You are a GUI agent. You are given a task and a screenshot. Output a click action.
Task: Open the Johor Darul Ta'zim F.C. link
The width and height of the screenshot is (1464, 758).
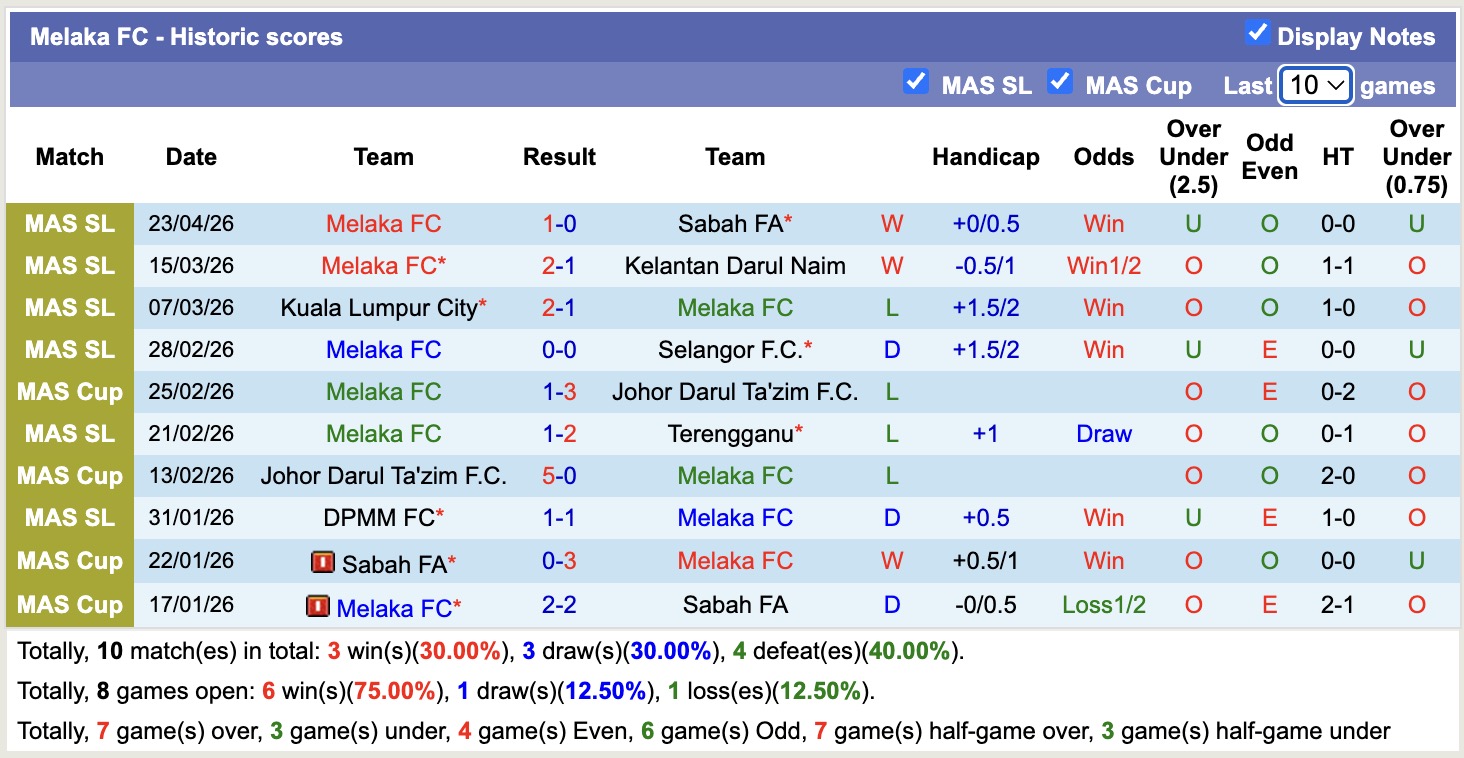[735, 391]
